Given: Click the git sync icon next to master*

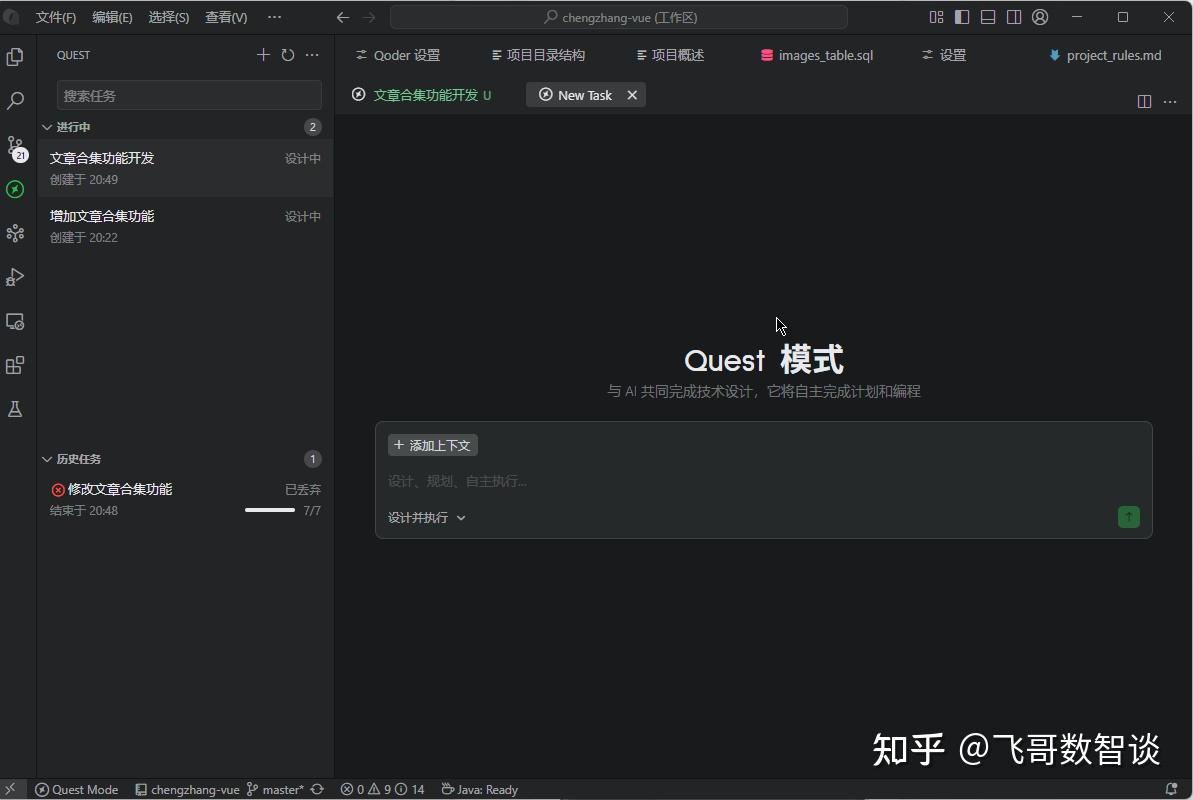Looking at the screenshot, I should point(316,789).
